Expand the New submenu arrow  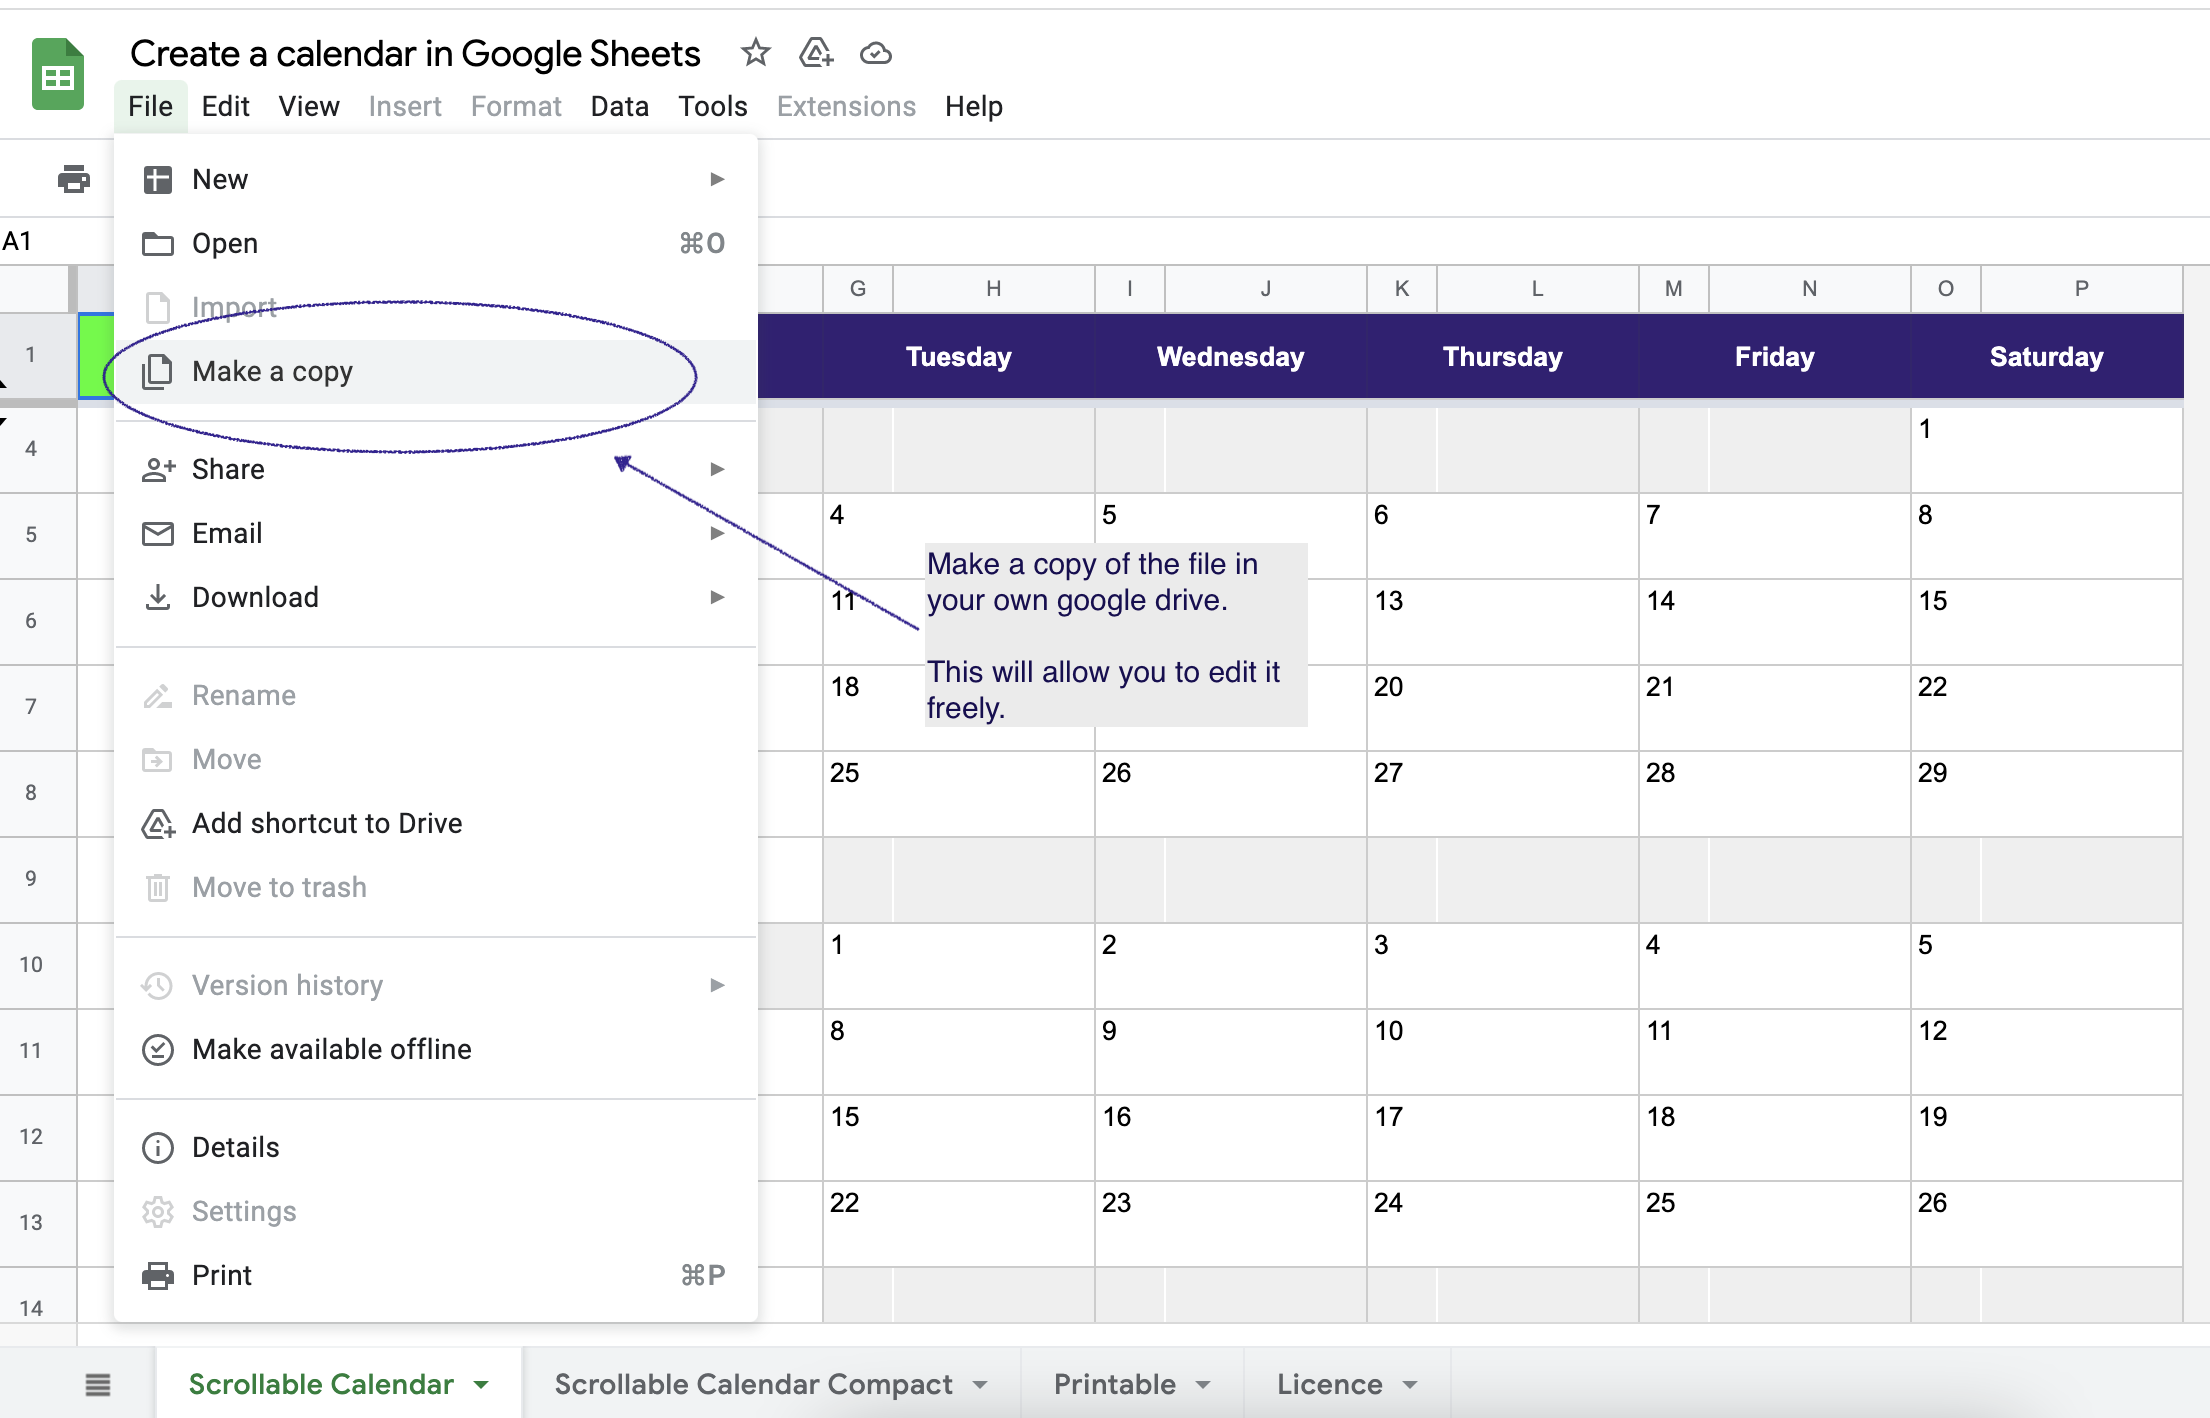[x=717, y=180]
